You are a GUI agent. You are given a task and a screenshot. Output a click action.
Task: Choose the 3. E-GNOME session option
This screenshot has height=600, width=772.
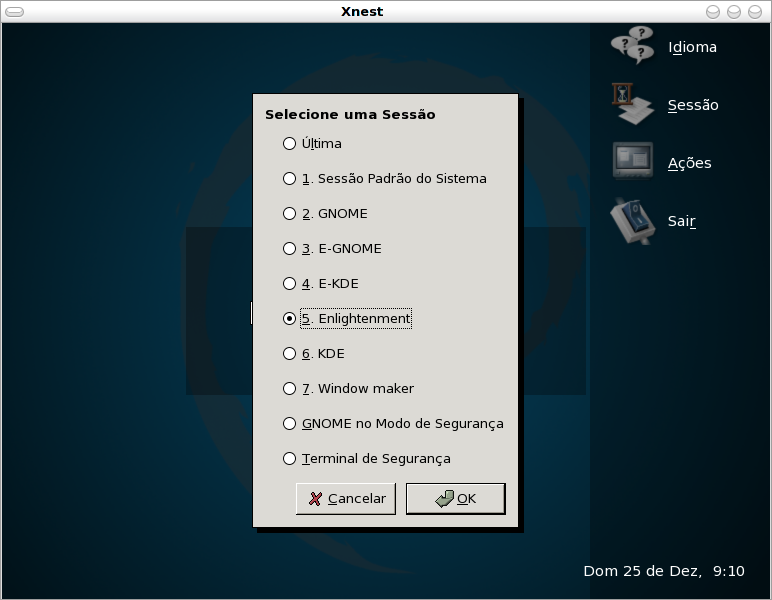click(x=332, y=248)
